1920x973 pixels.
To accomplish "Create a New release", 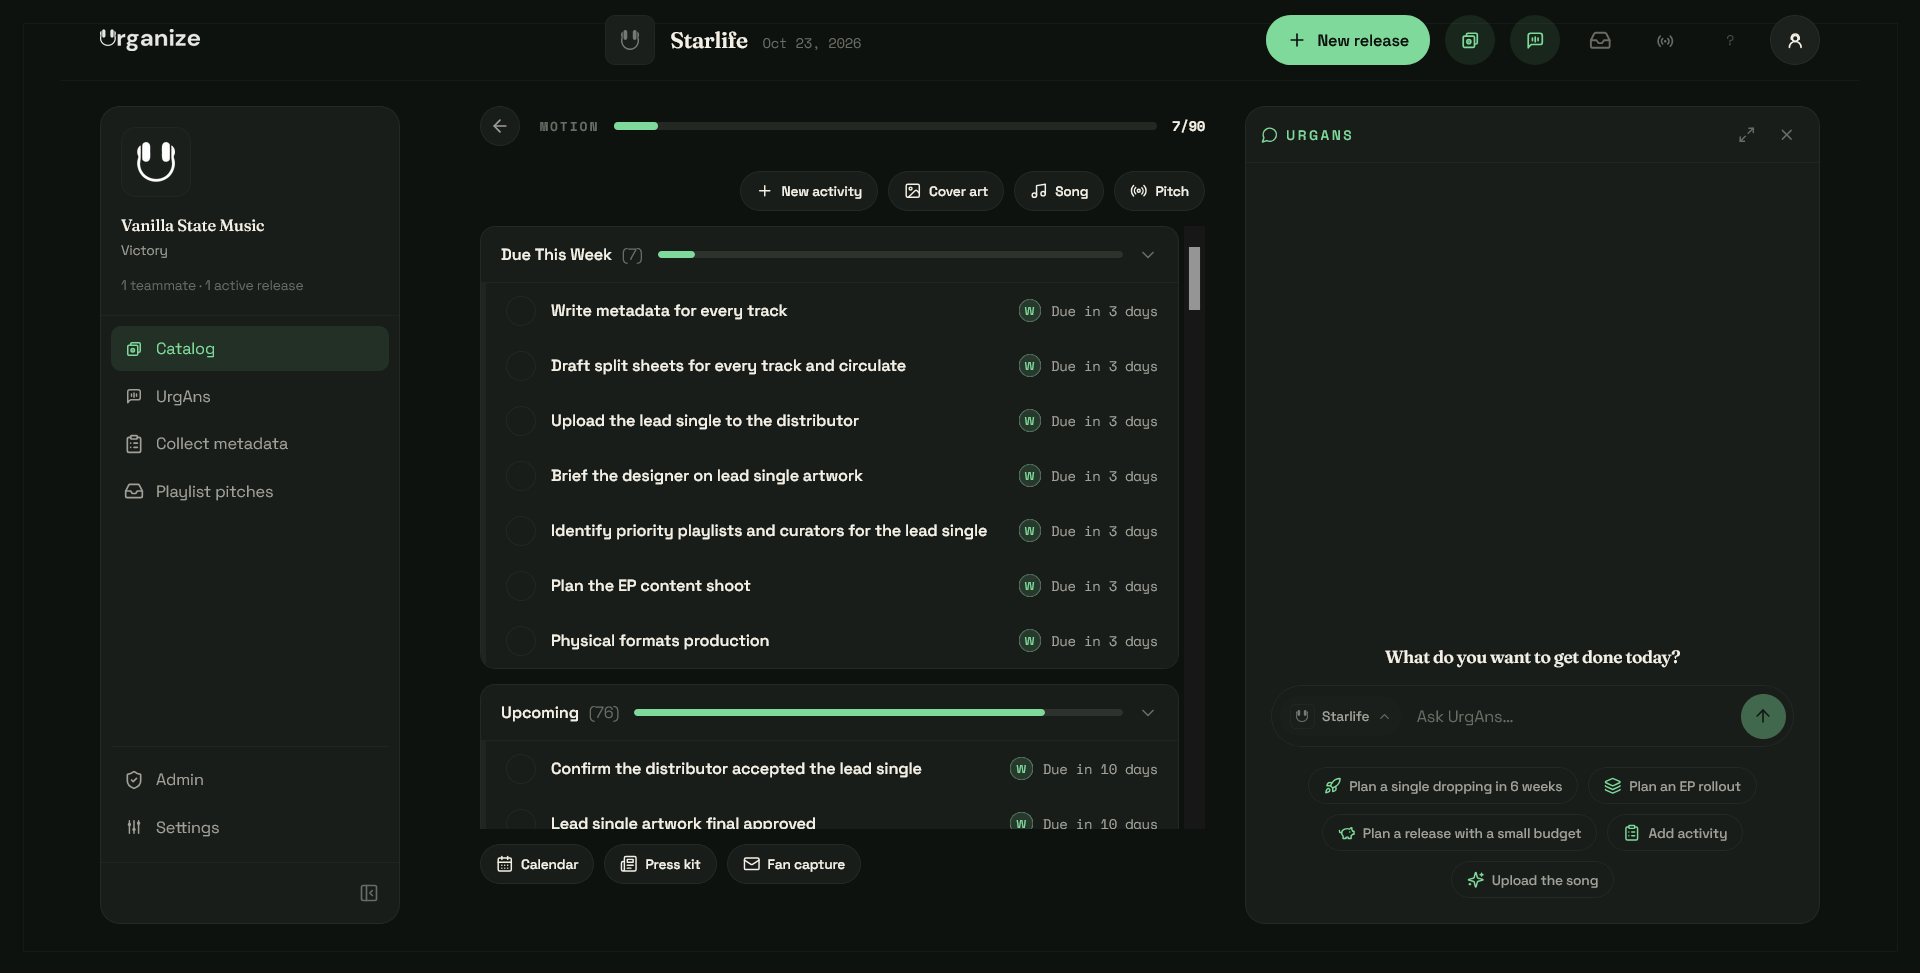I will click(1347, 40).
